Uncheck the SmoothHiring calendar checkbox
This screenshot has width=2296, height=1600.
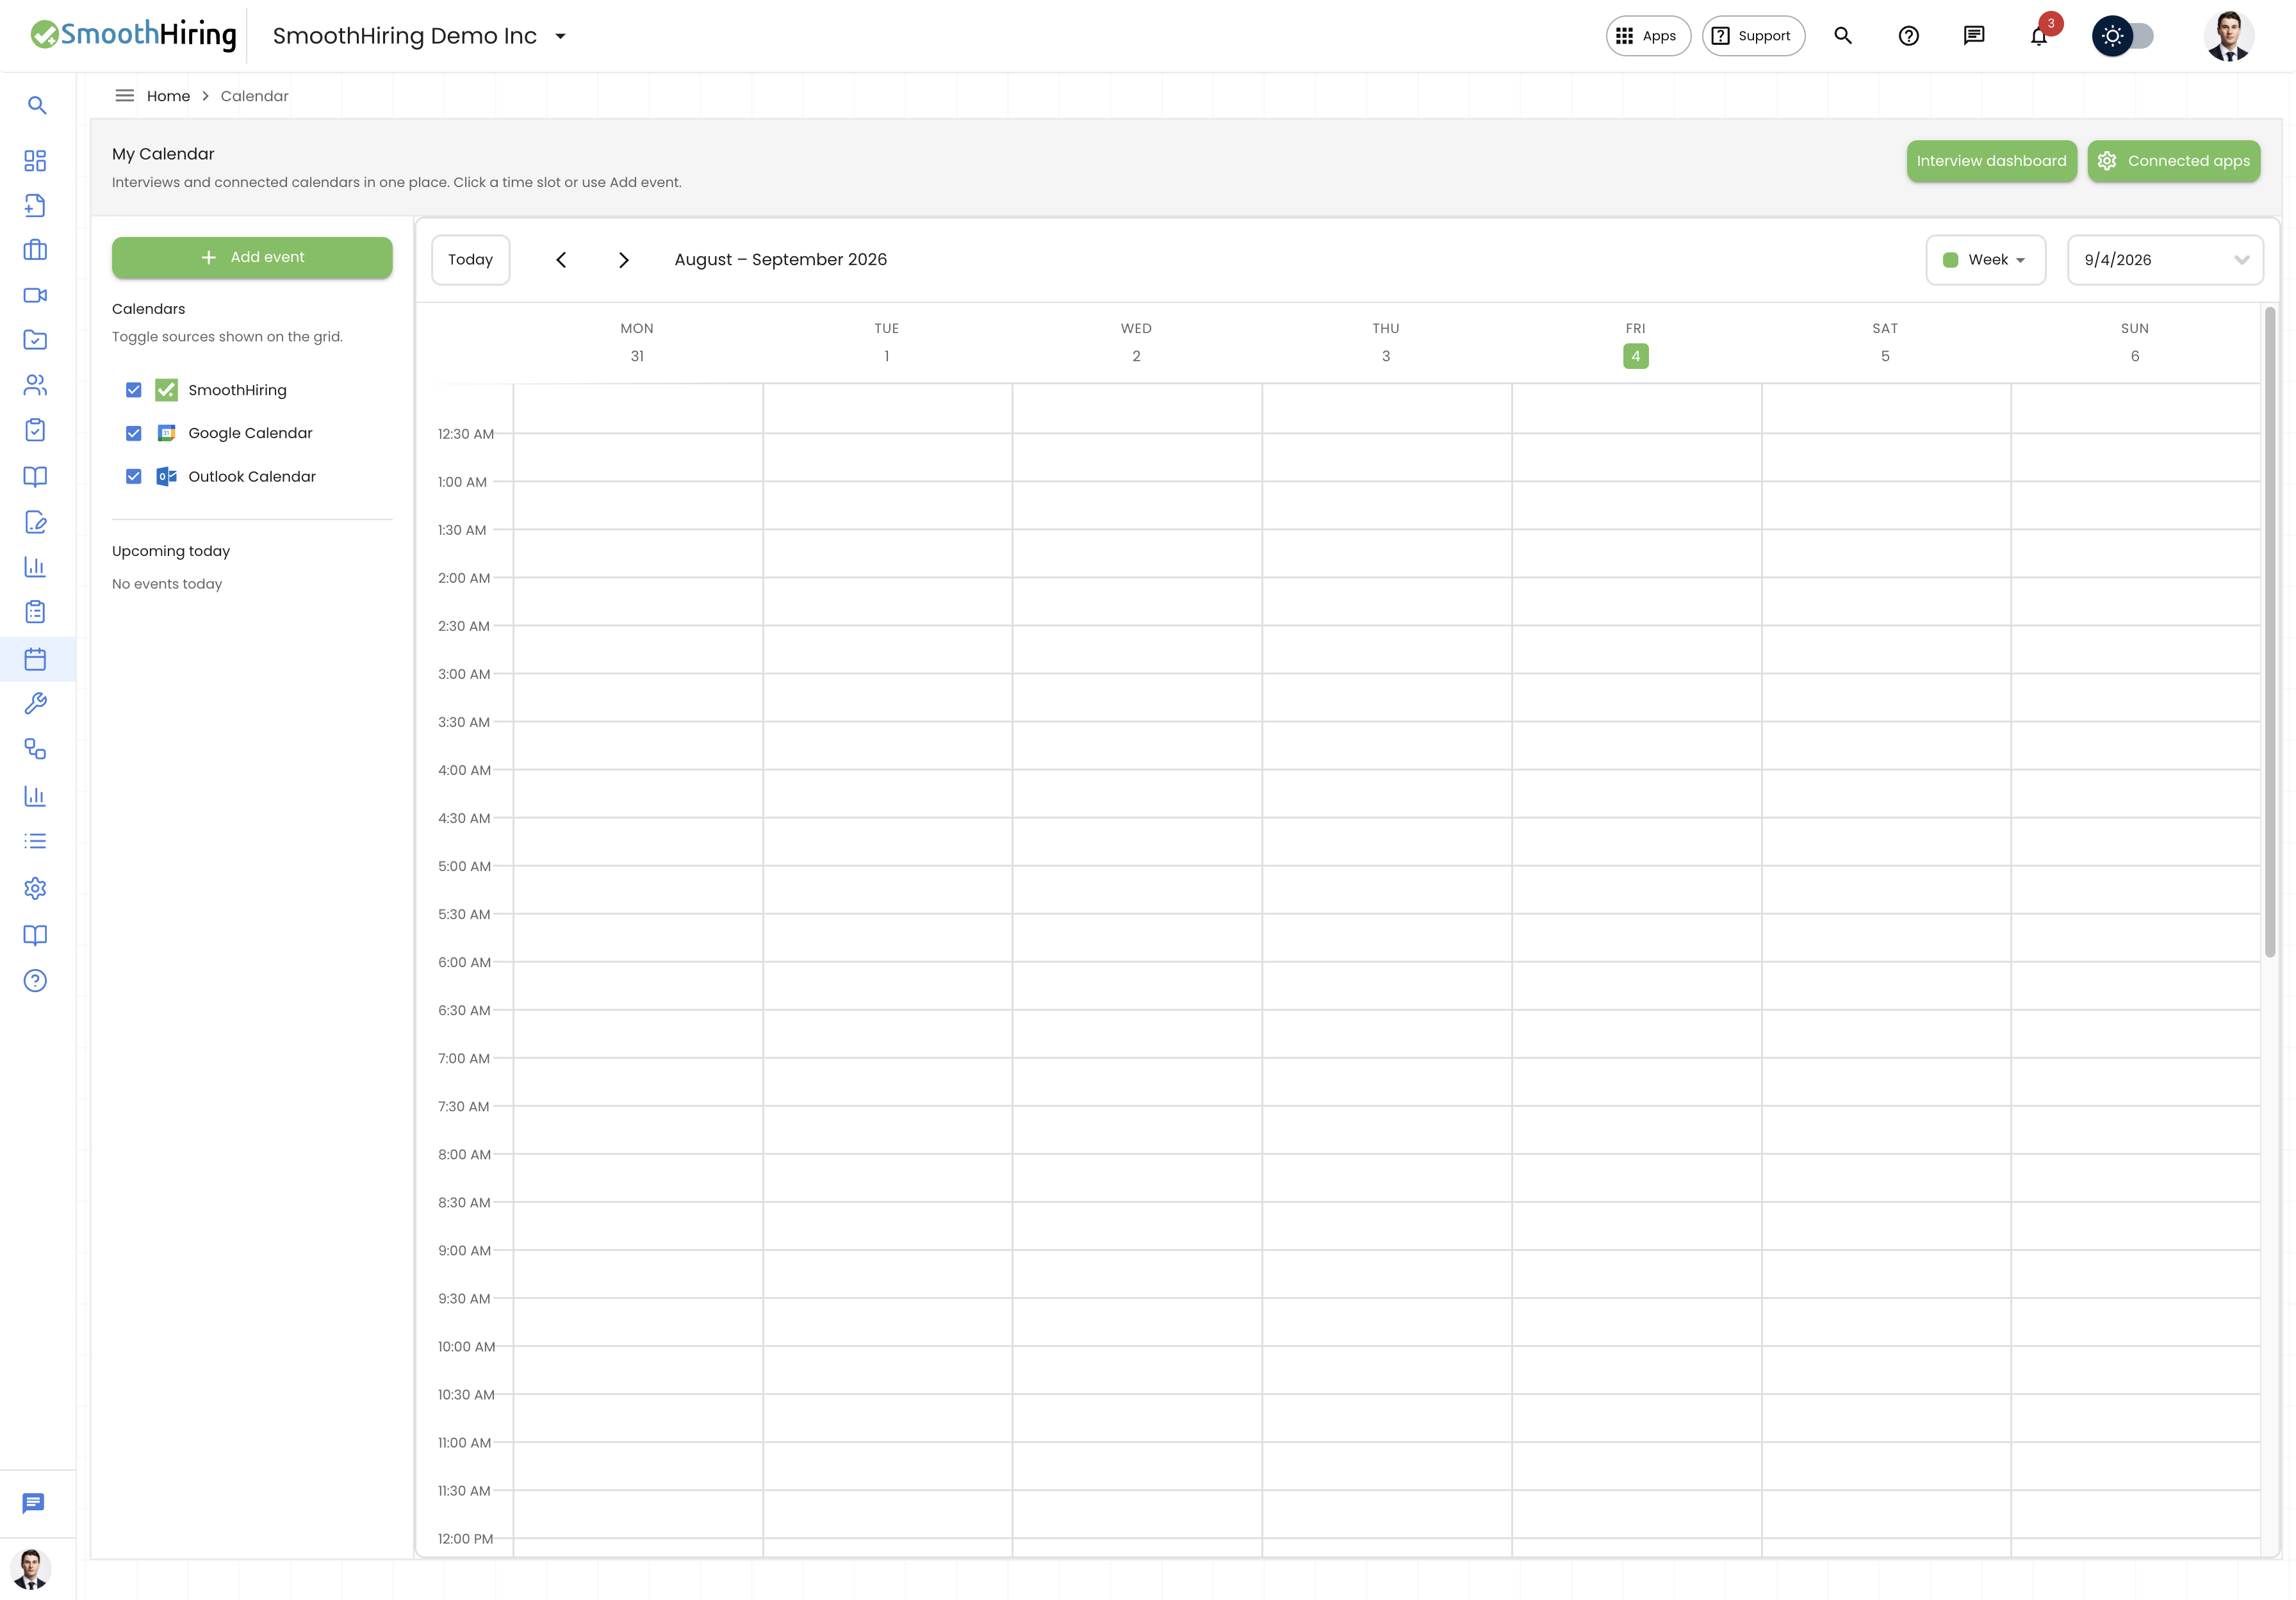coord(134,390)
